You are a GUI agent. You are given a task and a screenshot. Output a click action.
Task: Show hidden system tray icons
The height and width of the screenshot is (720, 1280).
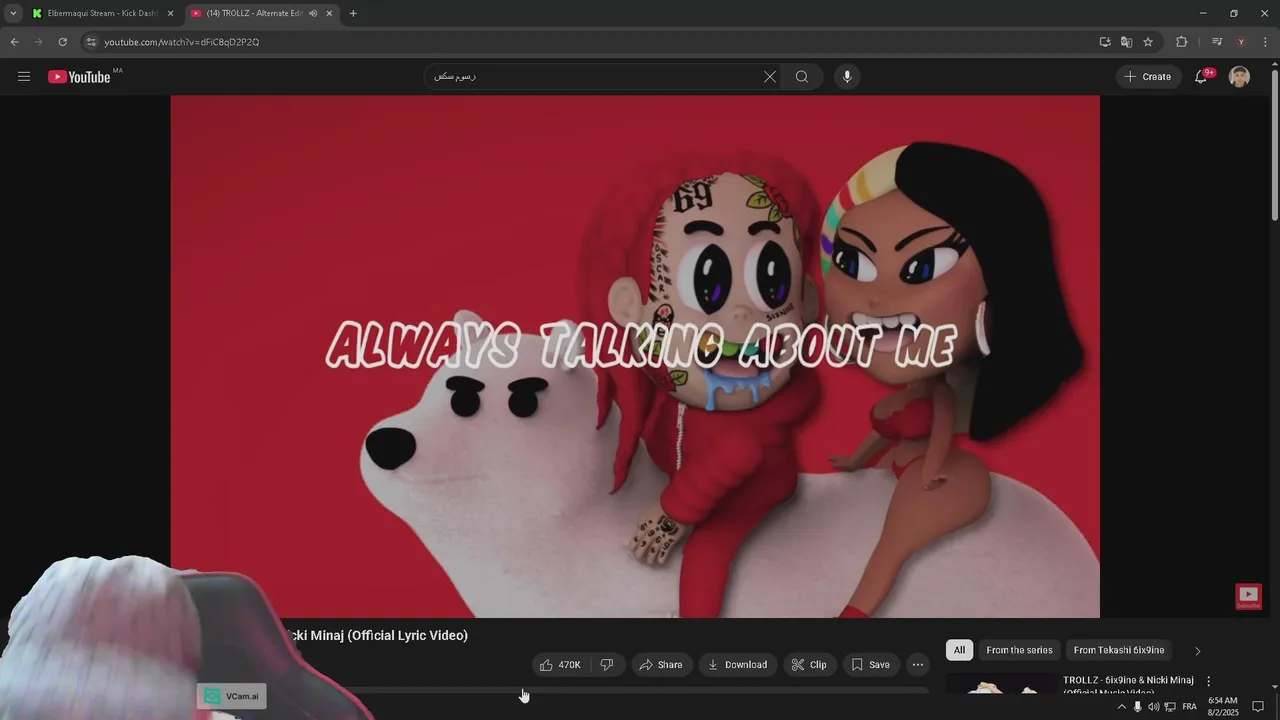point(1121,707)
